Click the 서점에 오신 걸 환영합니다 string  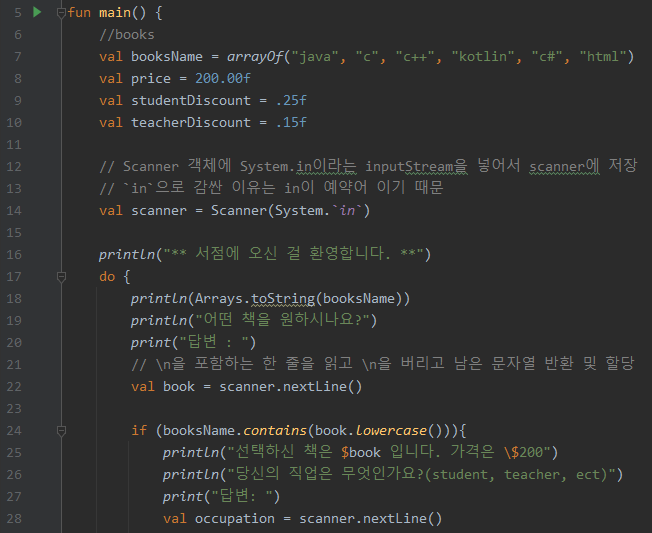pos(294,254)
